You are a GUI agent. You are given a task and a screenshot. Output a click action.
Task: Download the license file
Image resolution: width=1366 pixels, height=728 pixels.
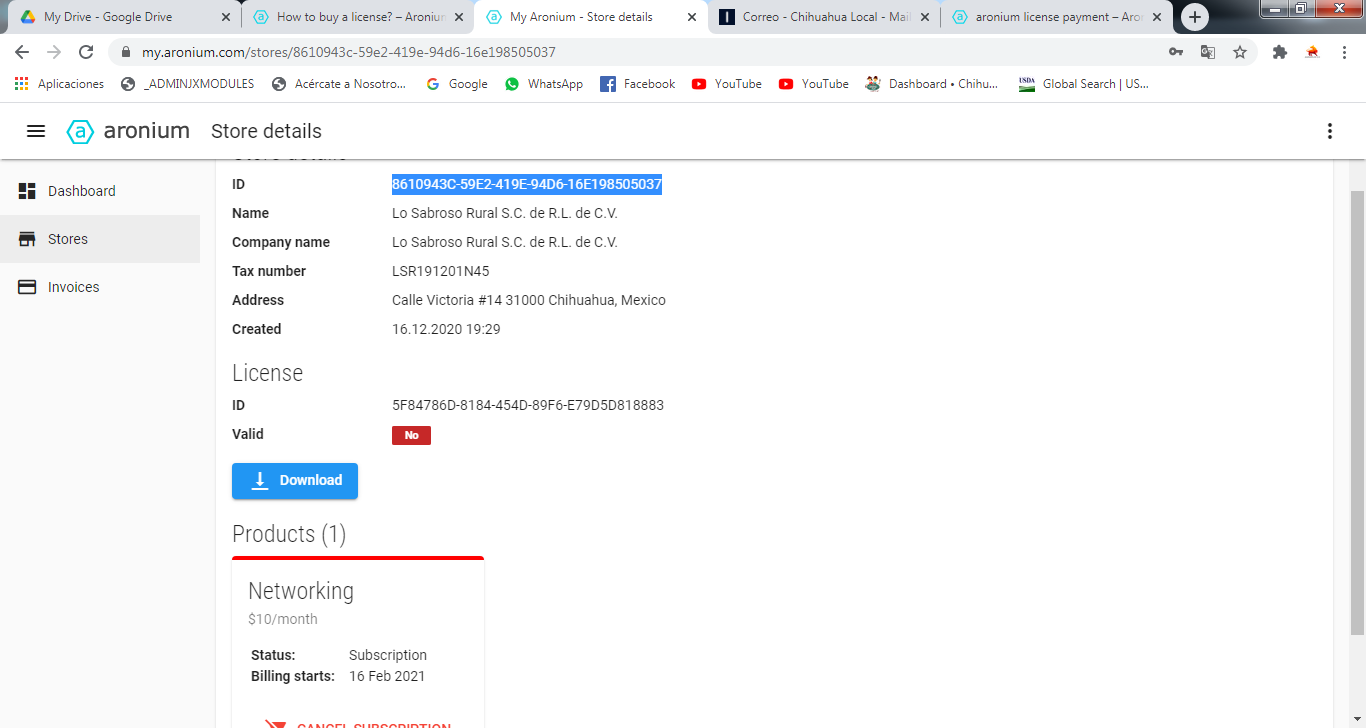coord(295,481)
